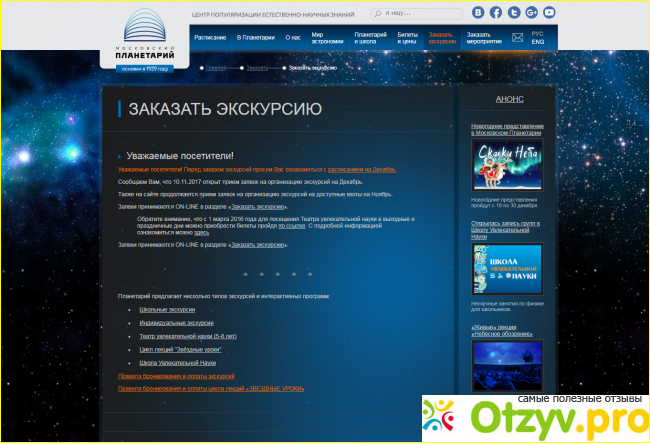Open the 'Расписание' menu item
650x443 pixels.
click(x=210, y=37)
